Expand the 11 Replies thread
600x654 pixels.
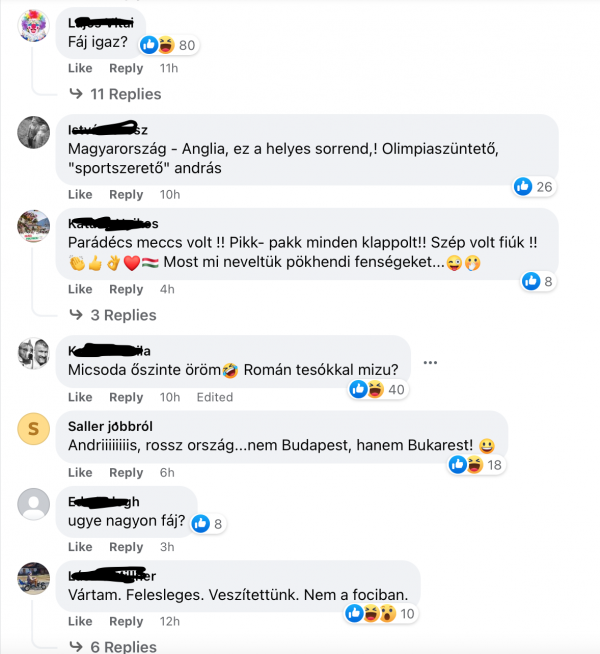pos(115,94)
